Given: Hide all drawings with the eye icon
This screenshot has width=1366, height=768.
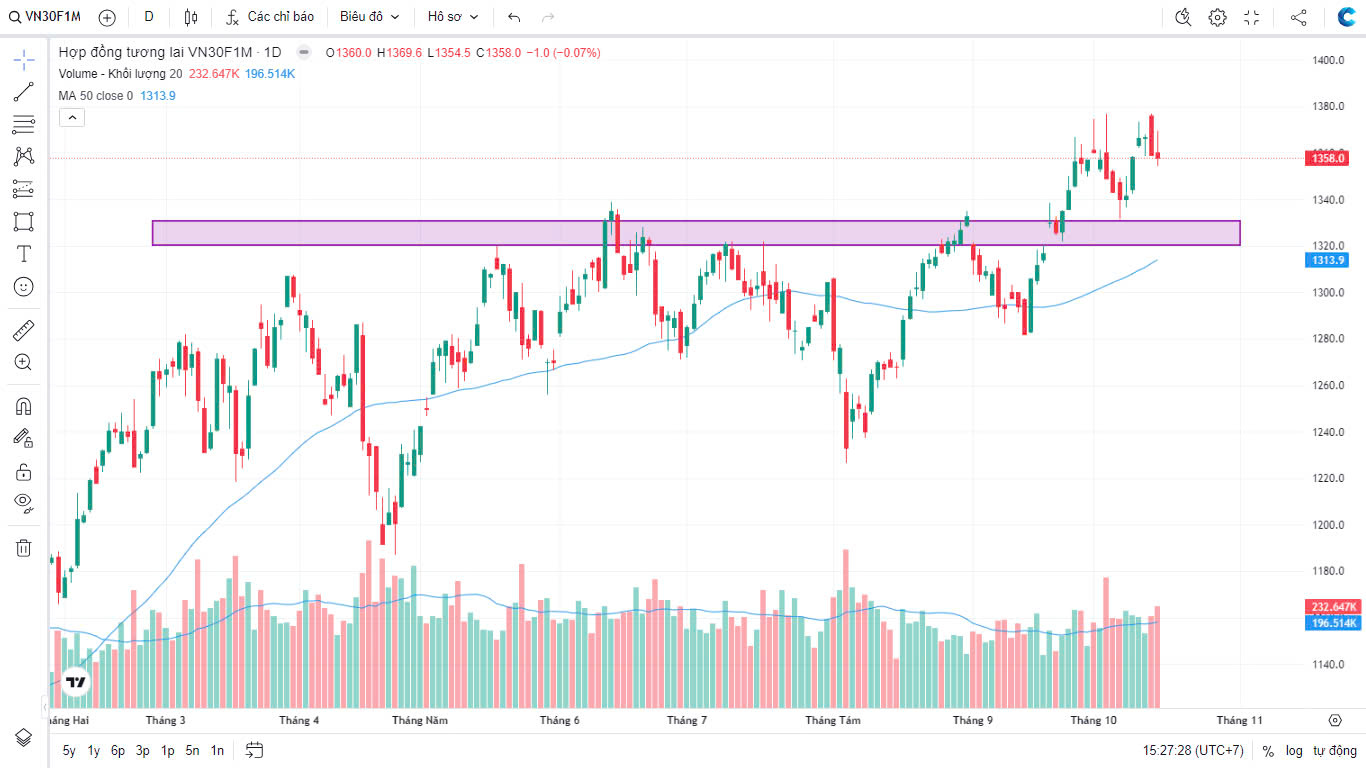Looking at the screenshot, I should (x=24, y=502).
